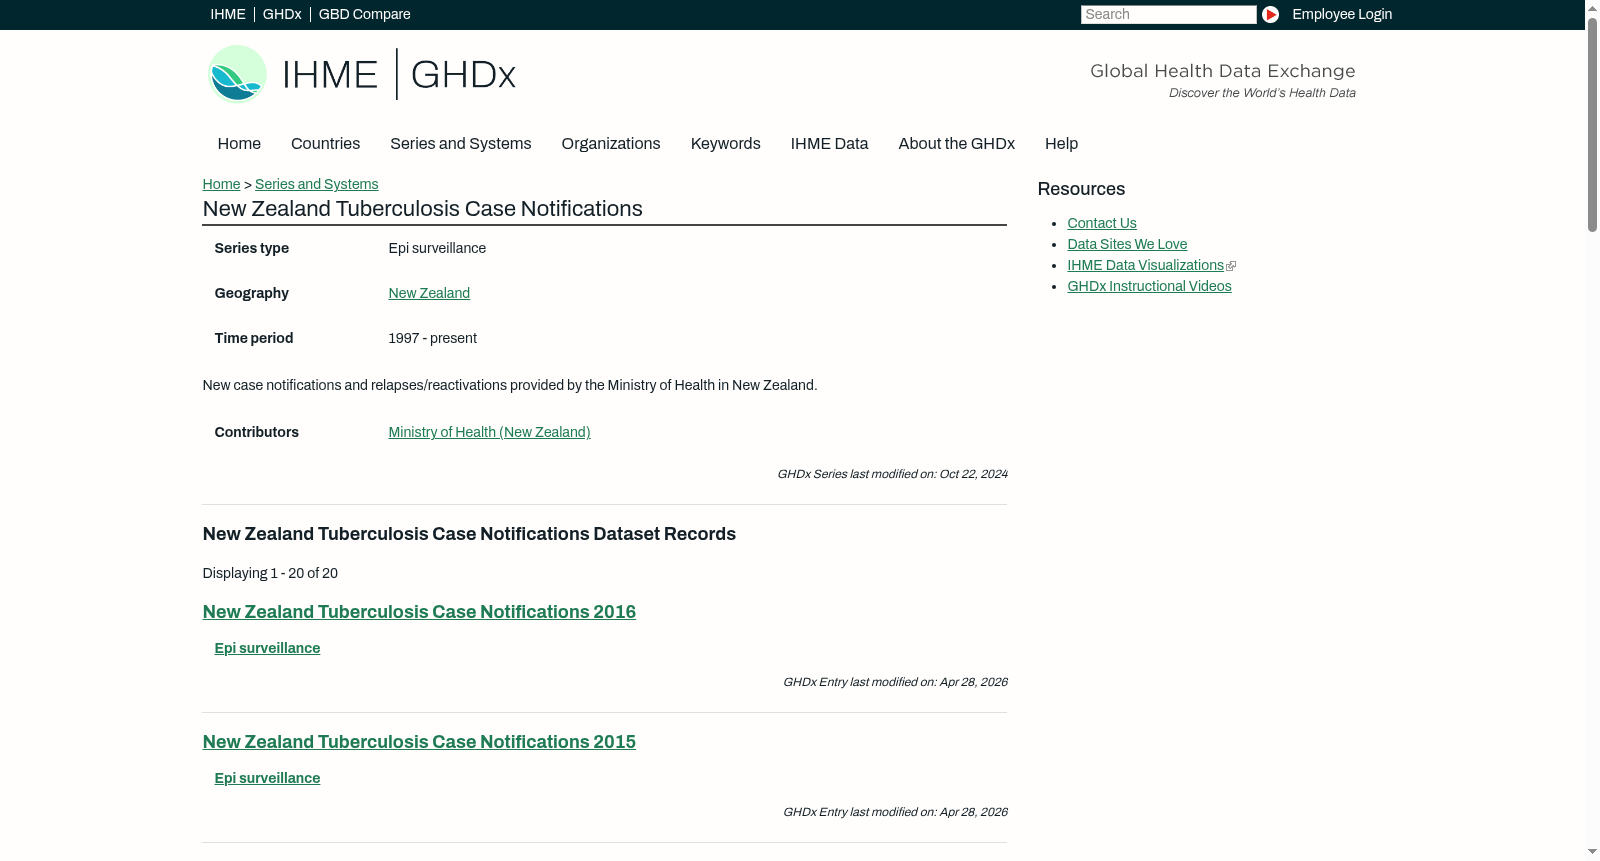
Task: Click Employee Login
Action: (1342, 14)
